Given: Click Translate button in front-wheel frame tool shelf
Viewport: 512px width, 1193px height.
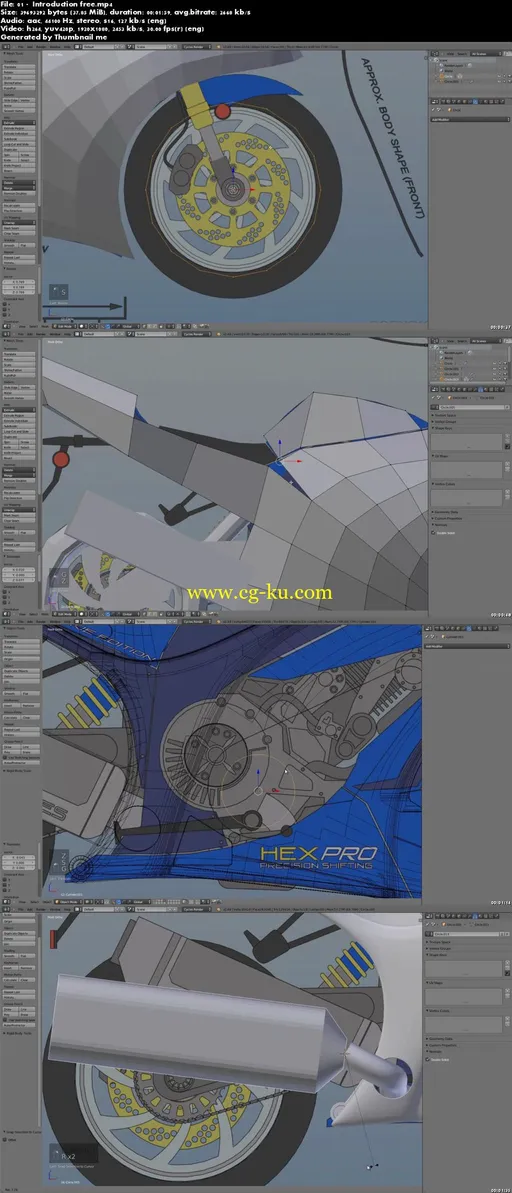Looking at the screenshot, I should click(19, 67).
